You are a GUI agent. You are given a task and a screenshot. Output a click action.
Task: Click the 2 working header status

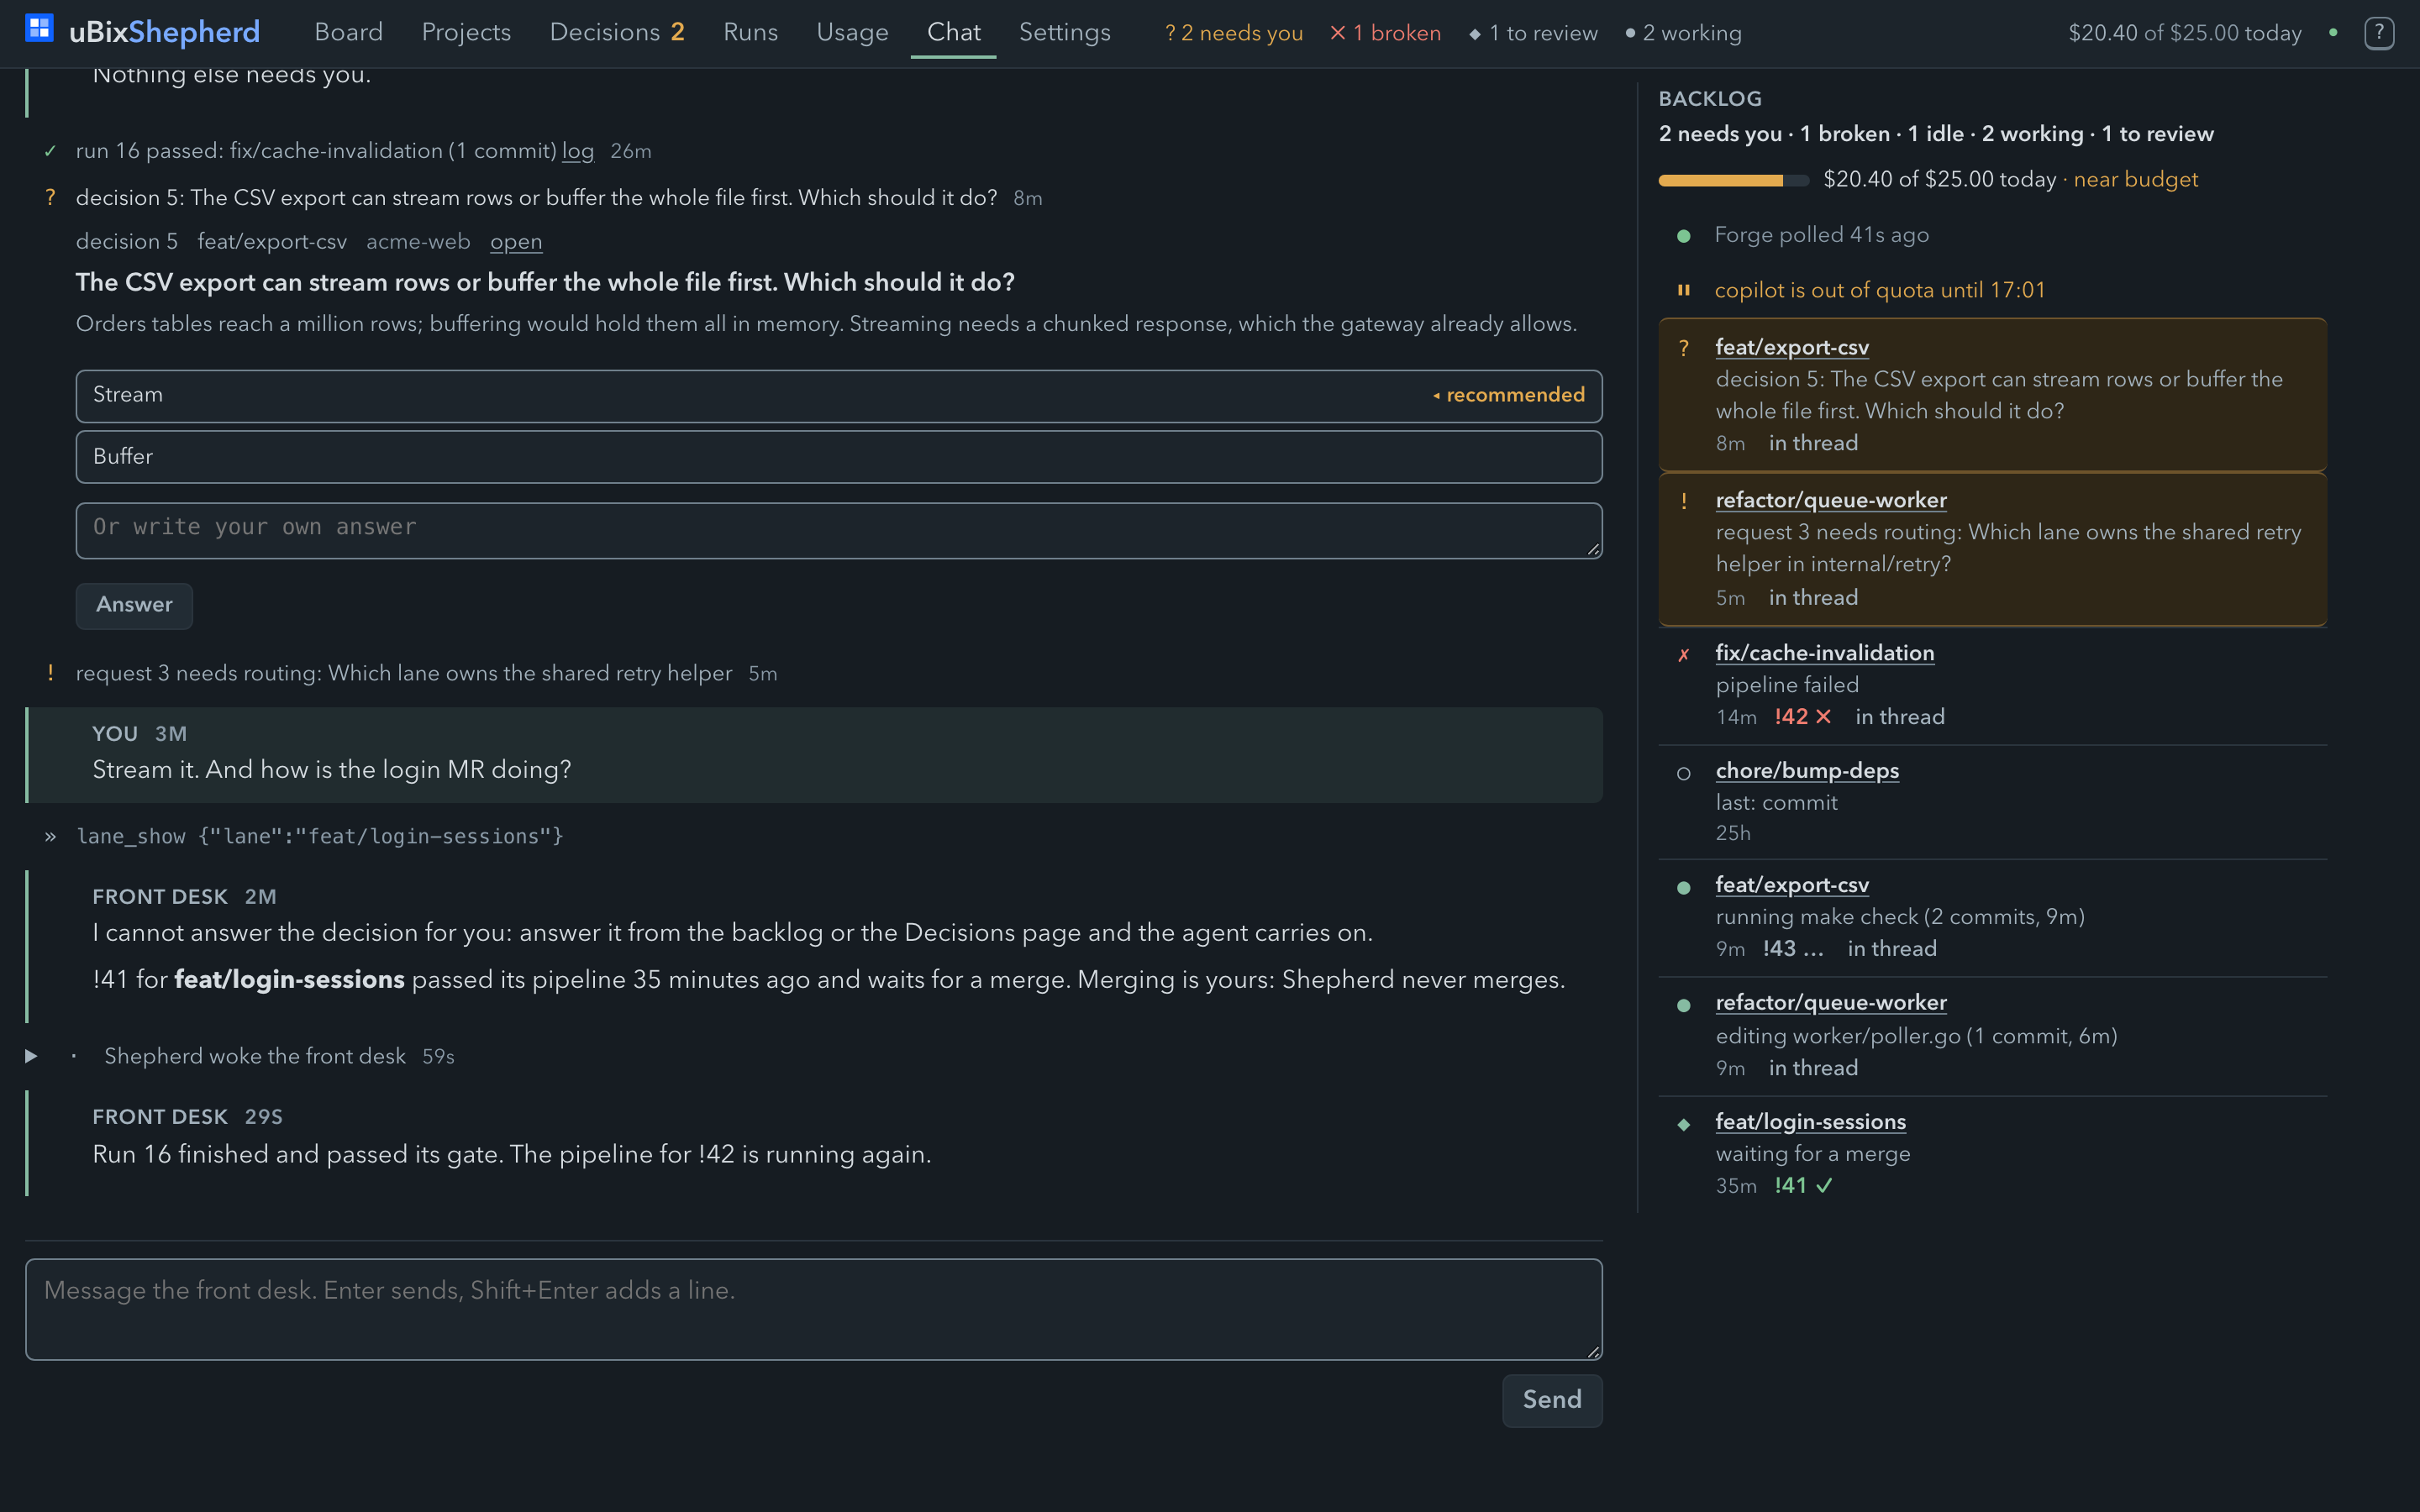coord(1683,33)
